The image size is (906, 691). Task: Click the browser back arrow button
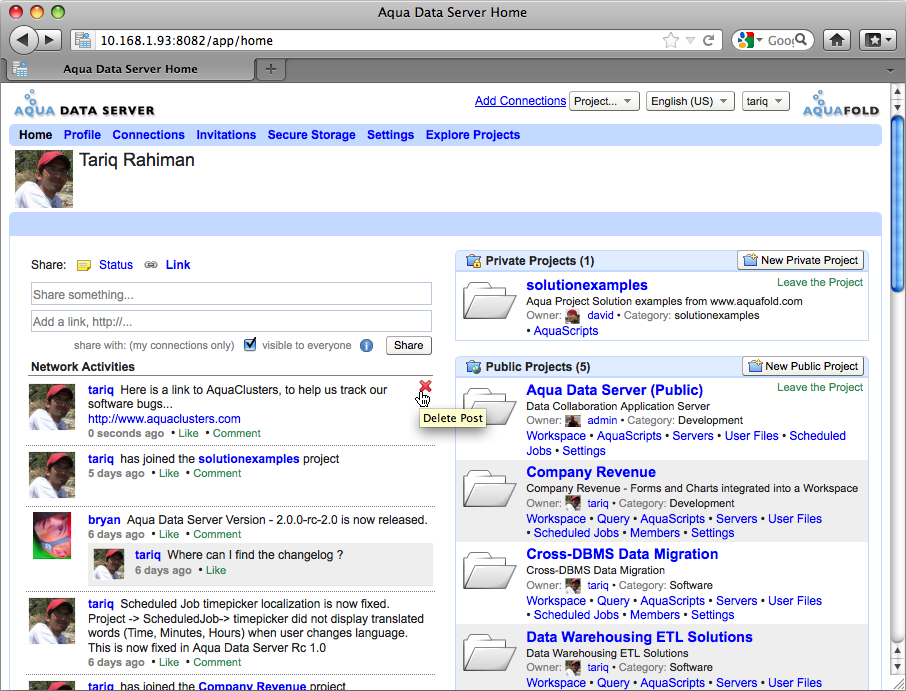pyautogui.click(x=23, y=40)
